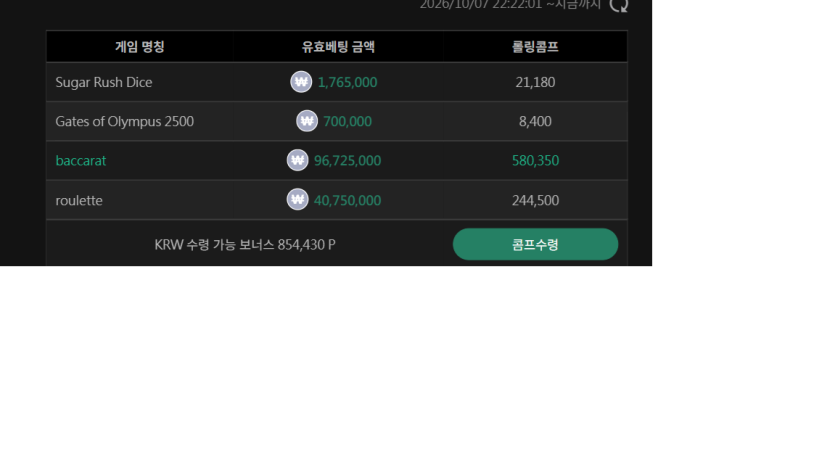Click the 1,765,000 betting amount

coord(347,83)
